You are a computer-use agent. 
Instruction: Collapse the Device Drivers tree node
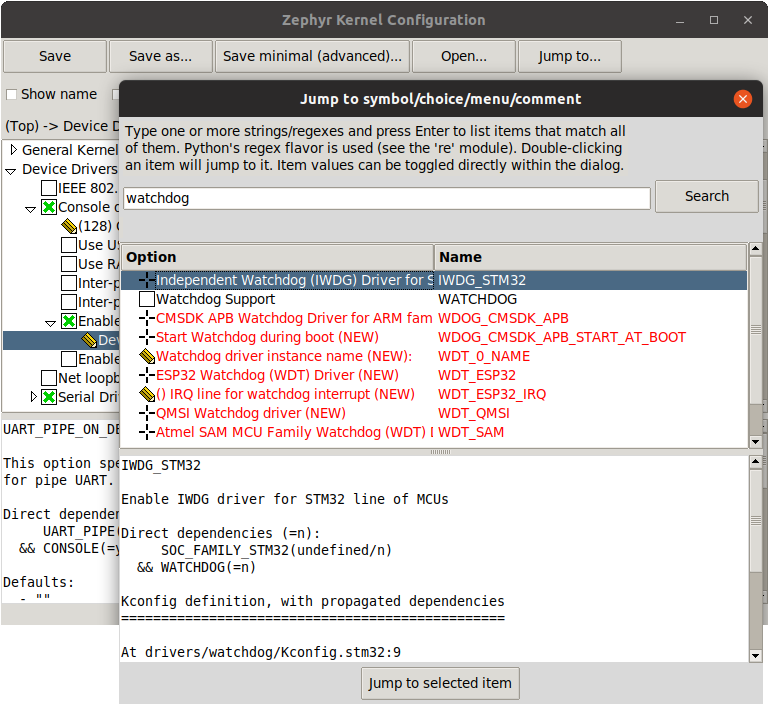point(12,170)
